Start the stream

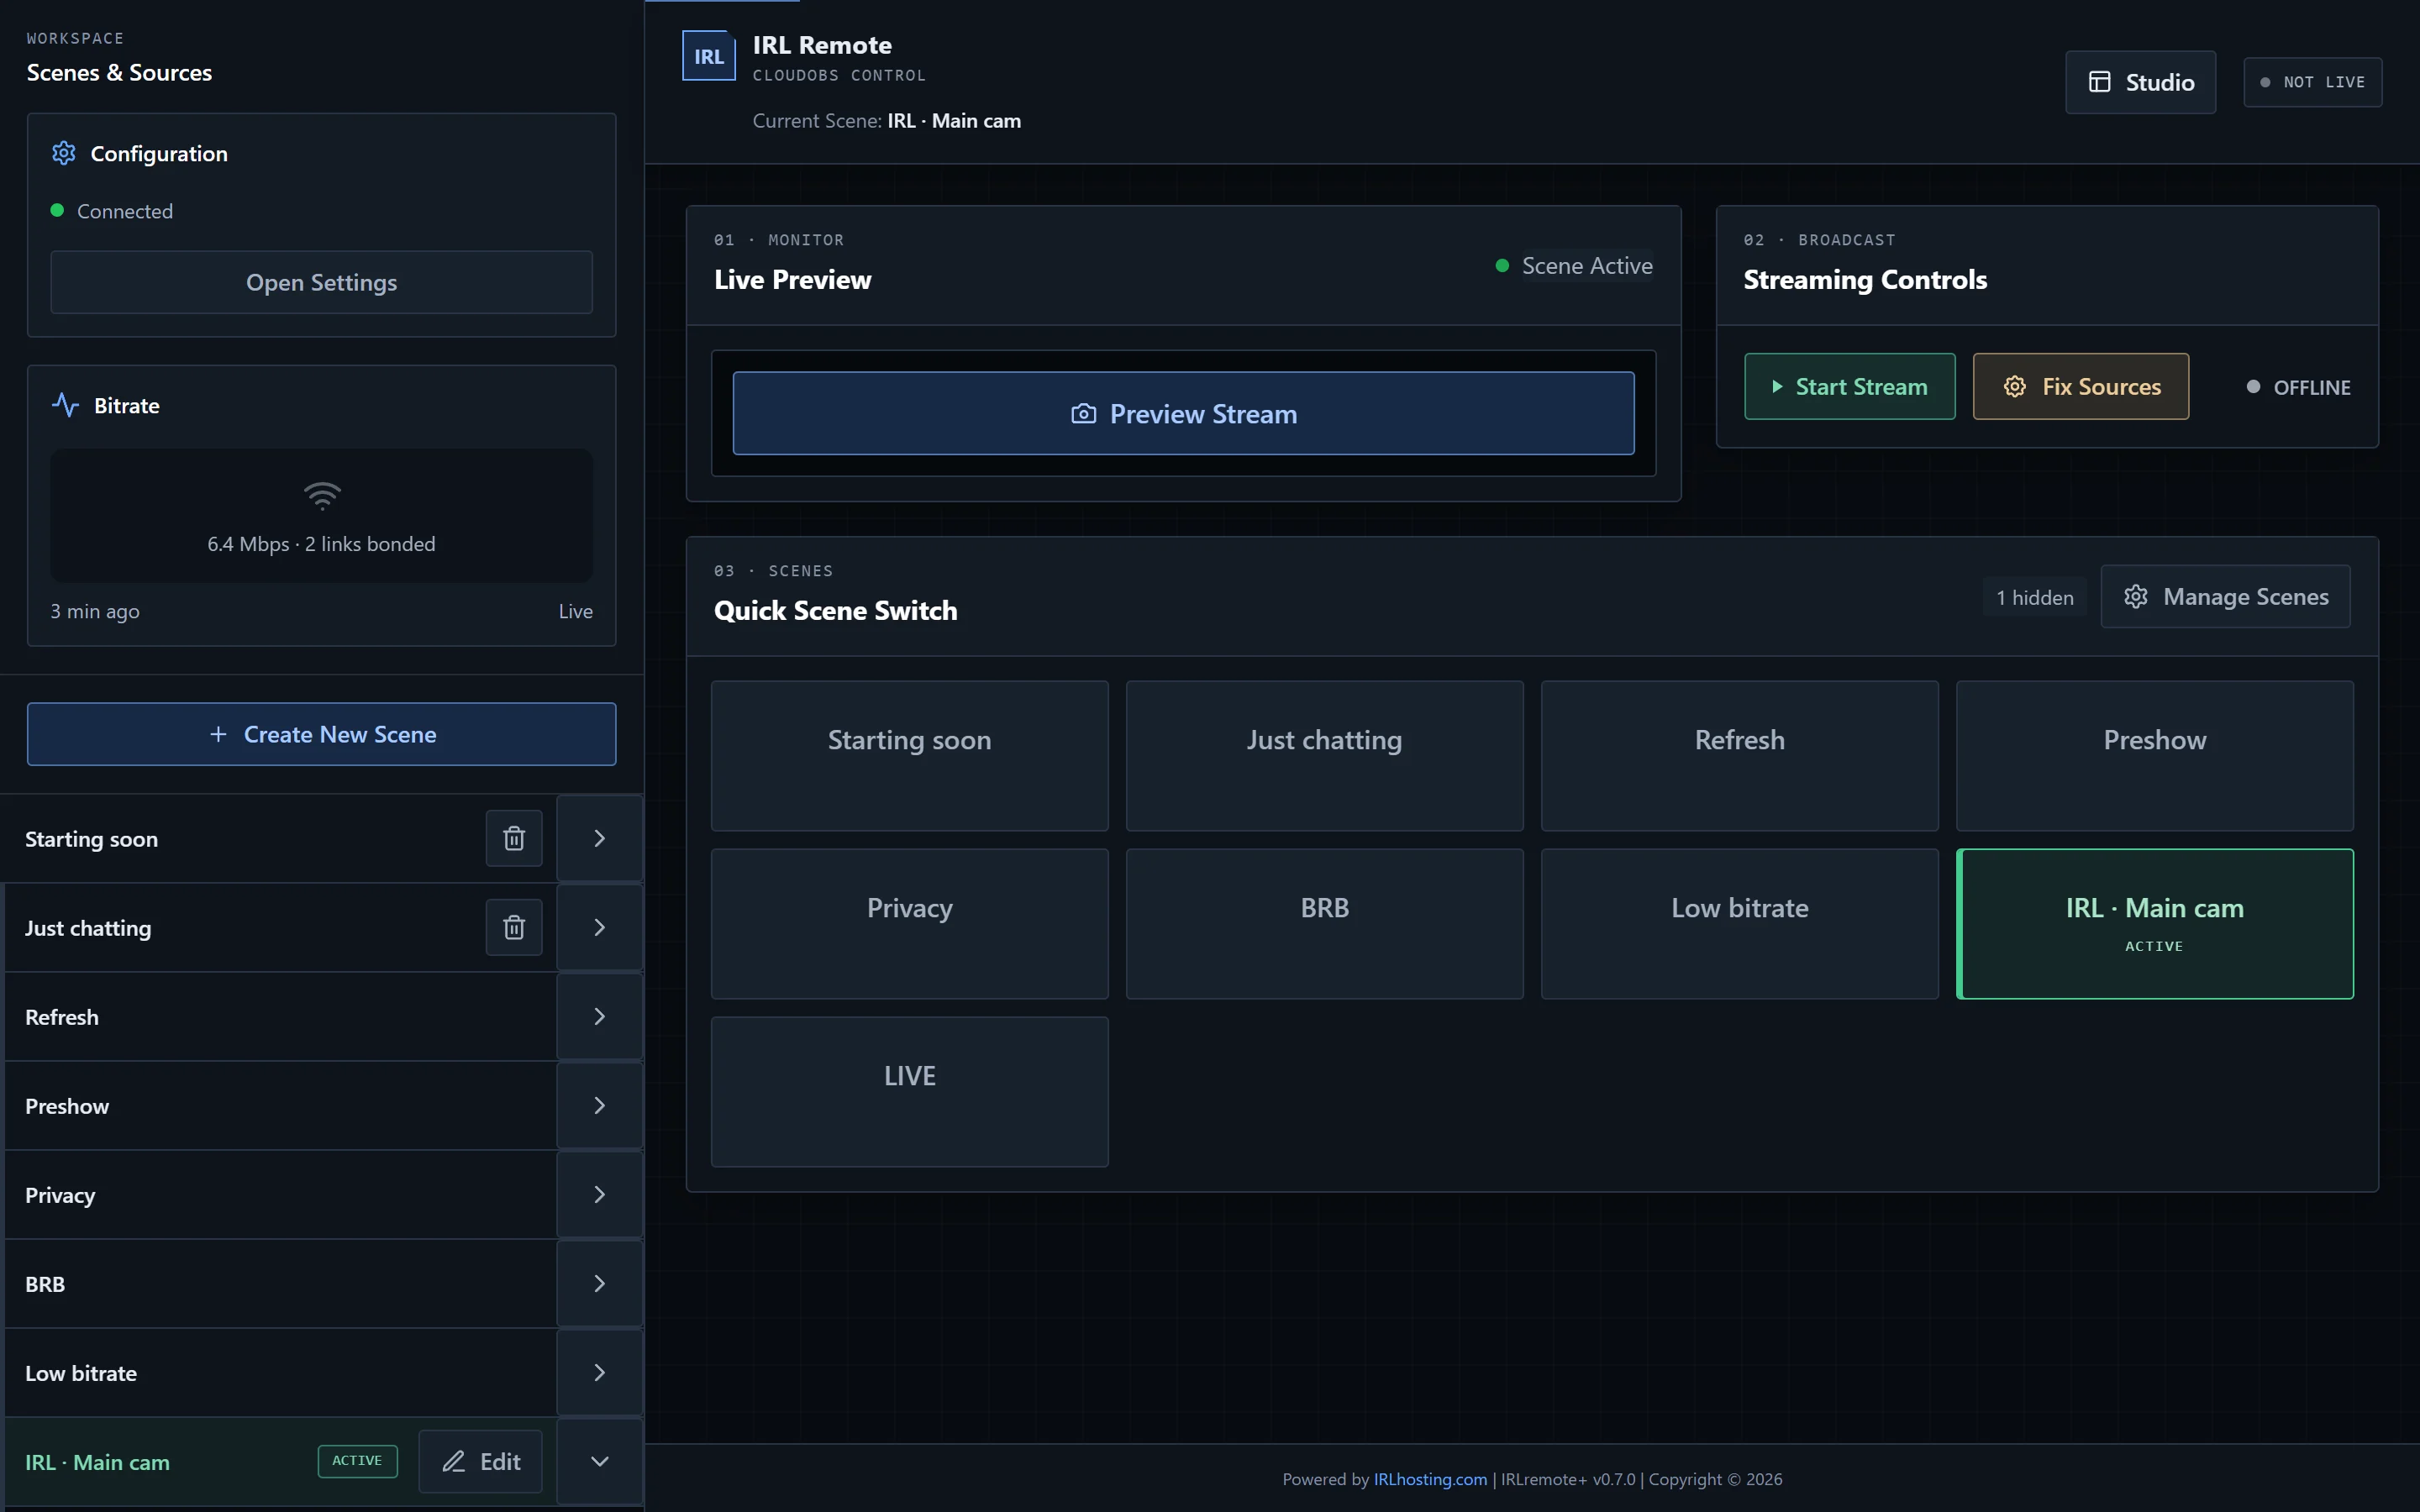tap(1849, 386)
